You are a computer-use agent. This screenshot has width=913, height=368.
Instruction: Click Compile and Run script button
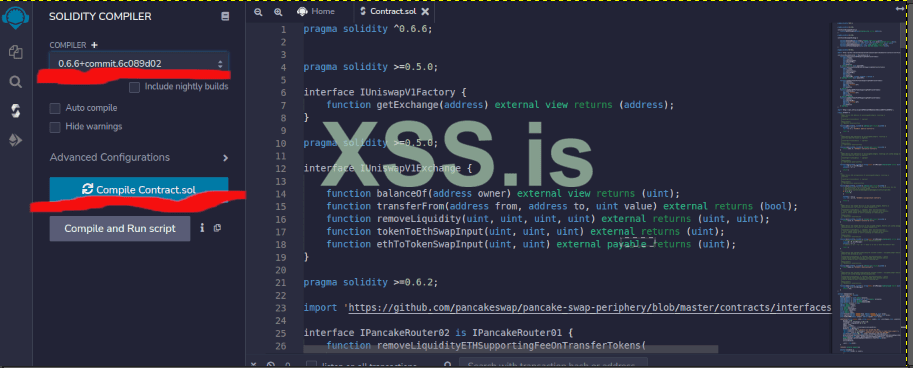click(120, 228)
